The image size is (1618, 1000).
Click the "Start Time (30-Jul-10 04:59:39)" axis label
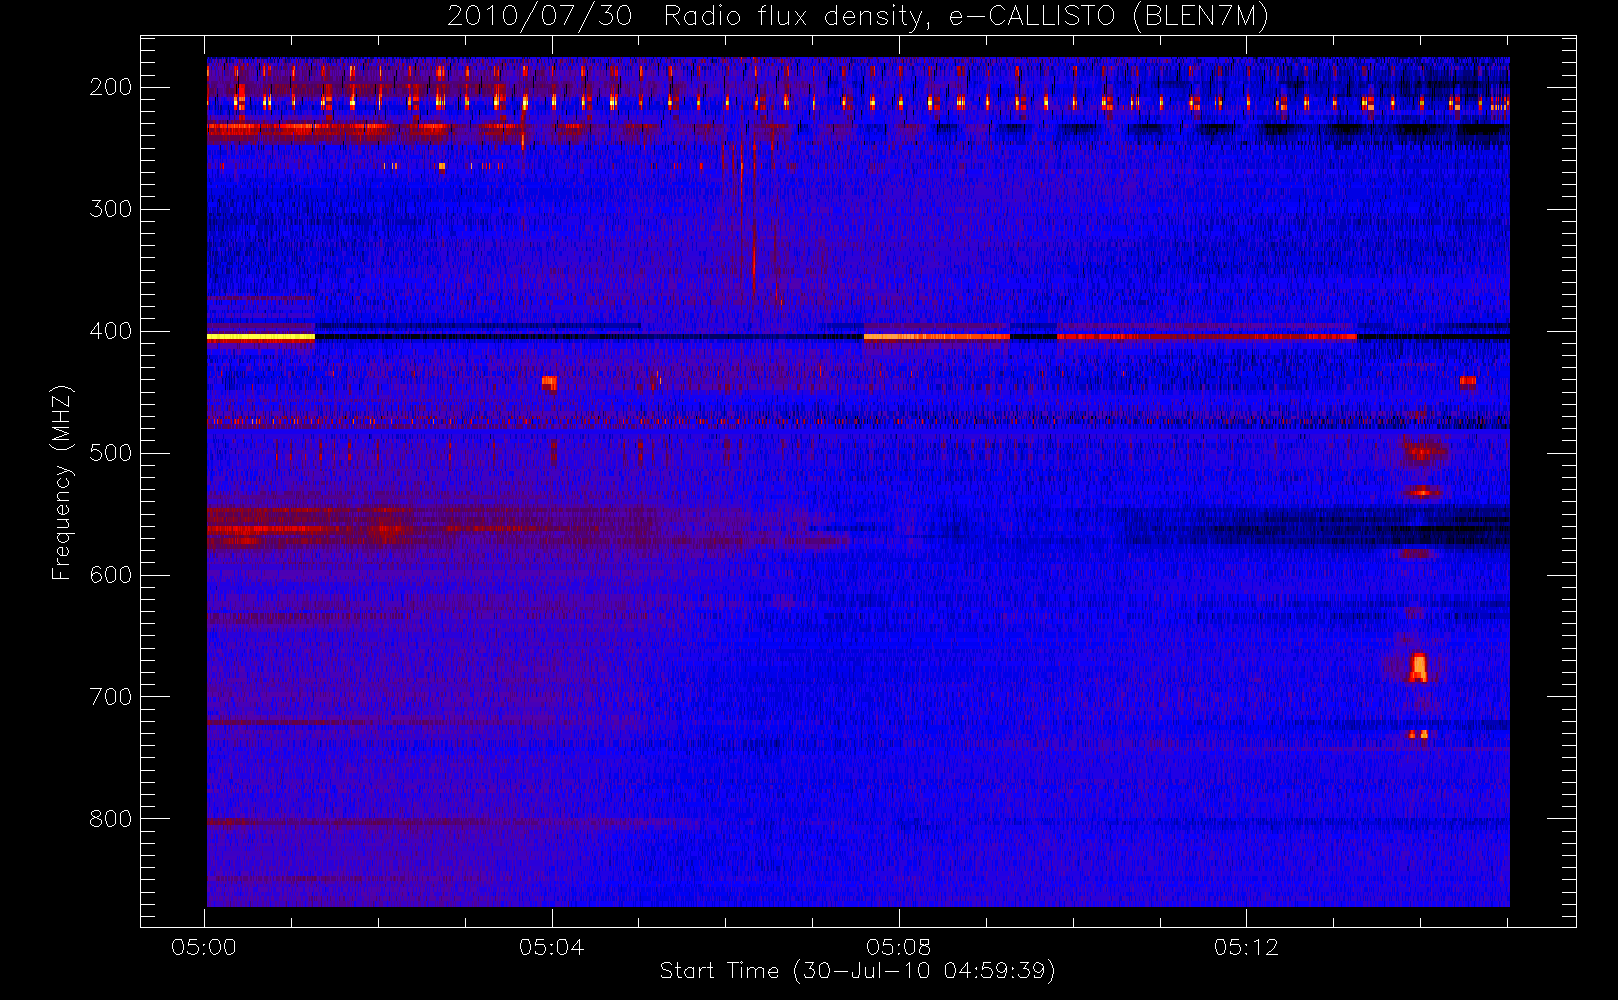(x=858, y=971)
